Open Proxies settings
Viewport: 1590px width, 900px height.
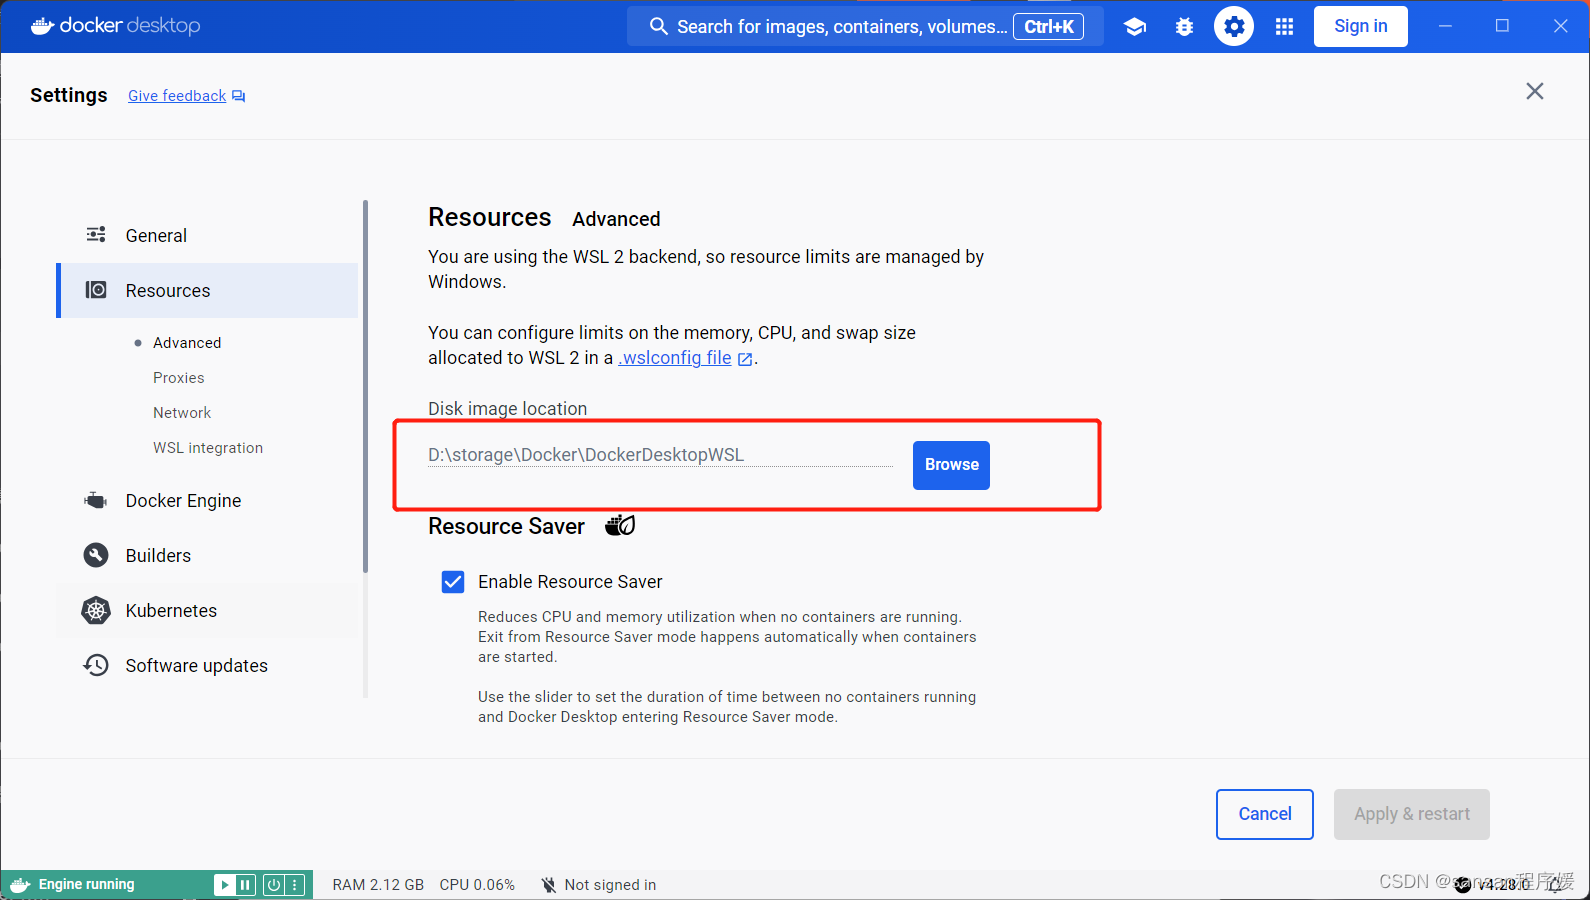(179, 378)
